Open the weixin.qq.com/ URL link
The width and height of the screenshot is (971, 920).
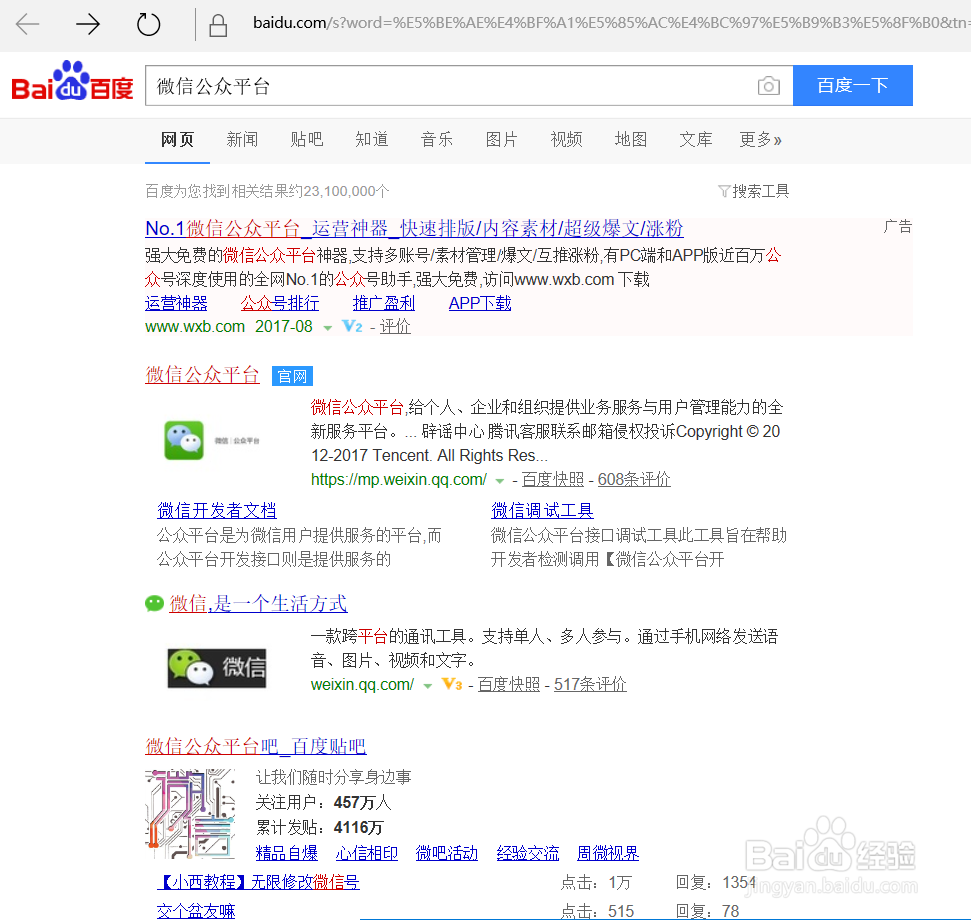(362, 684)
